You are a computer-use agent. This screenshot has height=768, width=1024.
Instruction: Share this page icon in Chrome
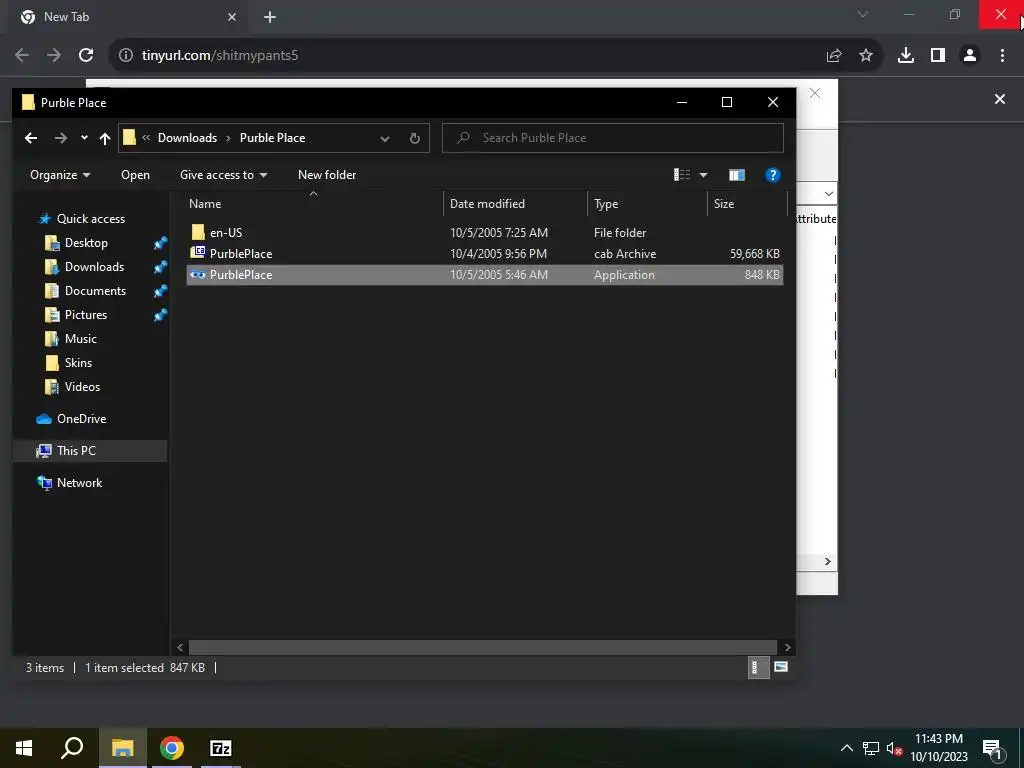[834, 56]
